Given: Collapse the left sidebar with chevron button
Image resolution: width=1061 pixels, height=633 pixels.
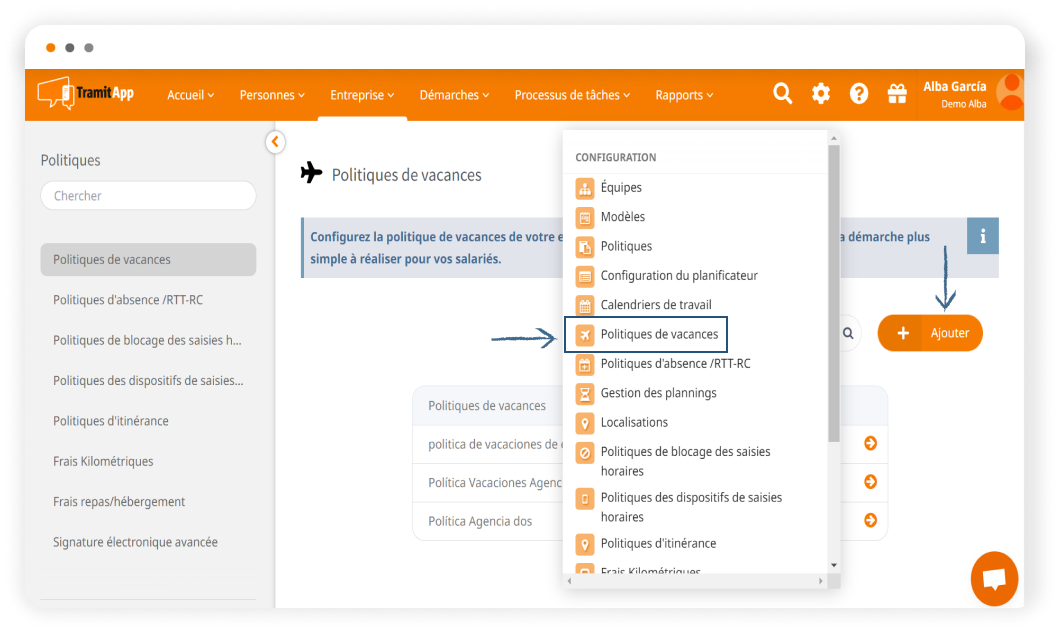Looking at the screenshot, I should [275, 142].
